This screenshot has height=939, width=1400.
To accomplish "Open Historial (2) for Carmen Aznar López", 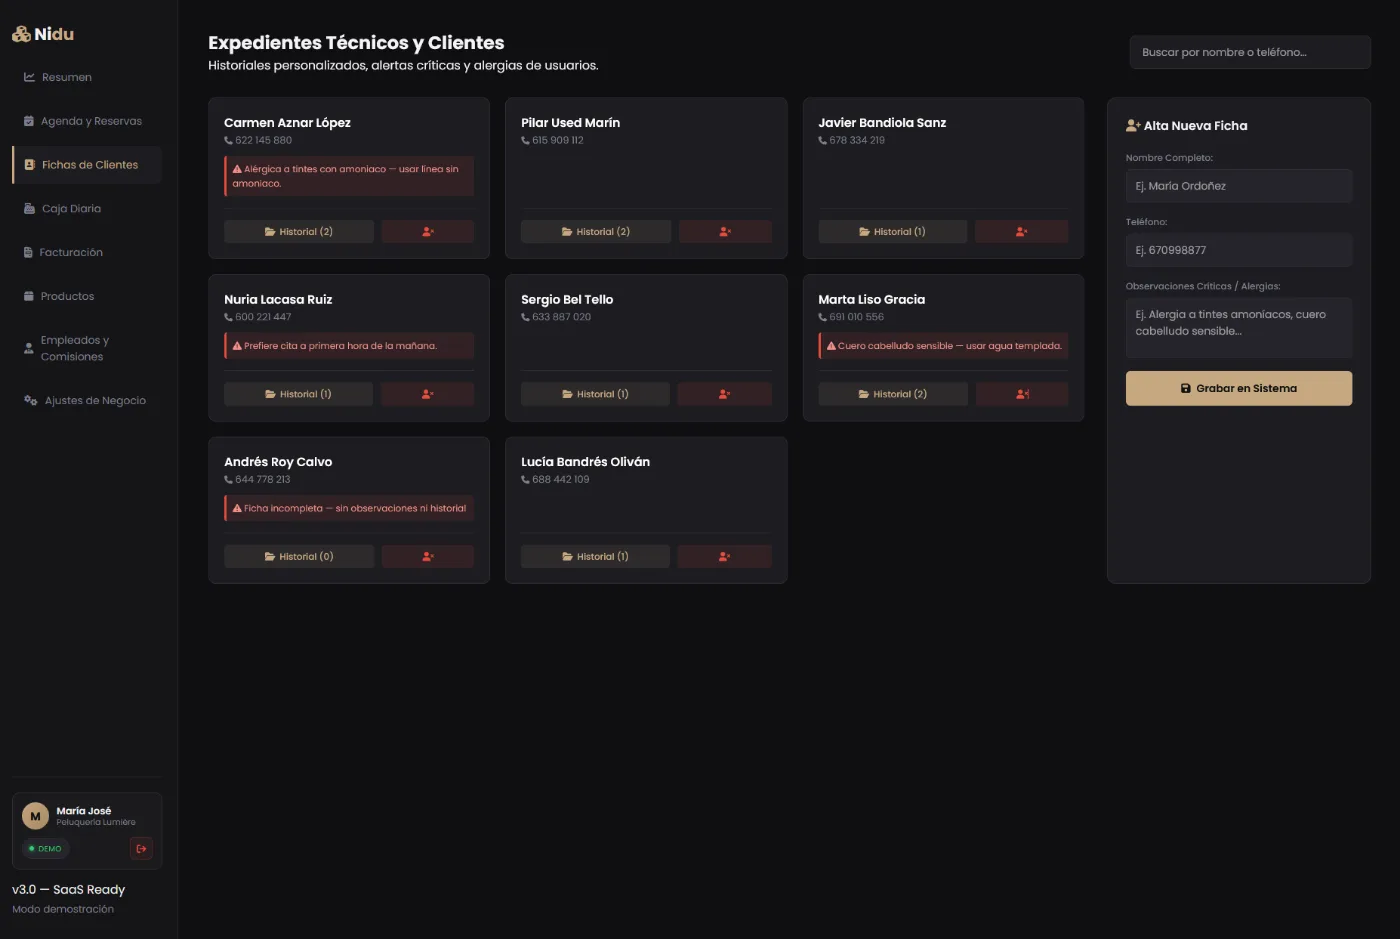I will point(299,232).
